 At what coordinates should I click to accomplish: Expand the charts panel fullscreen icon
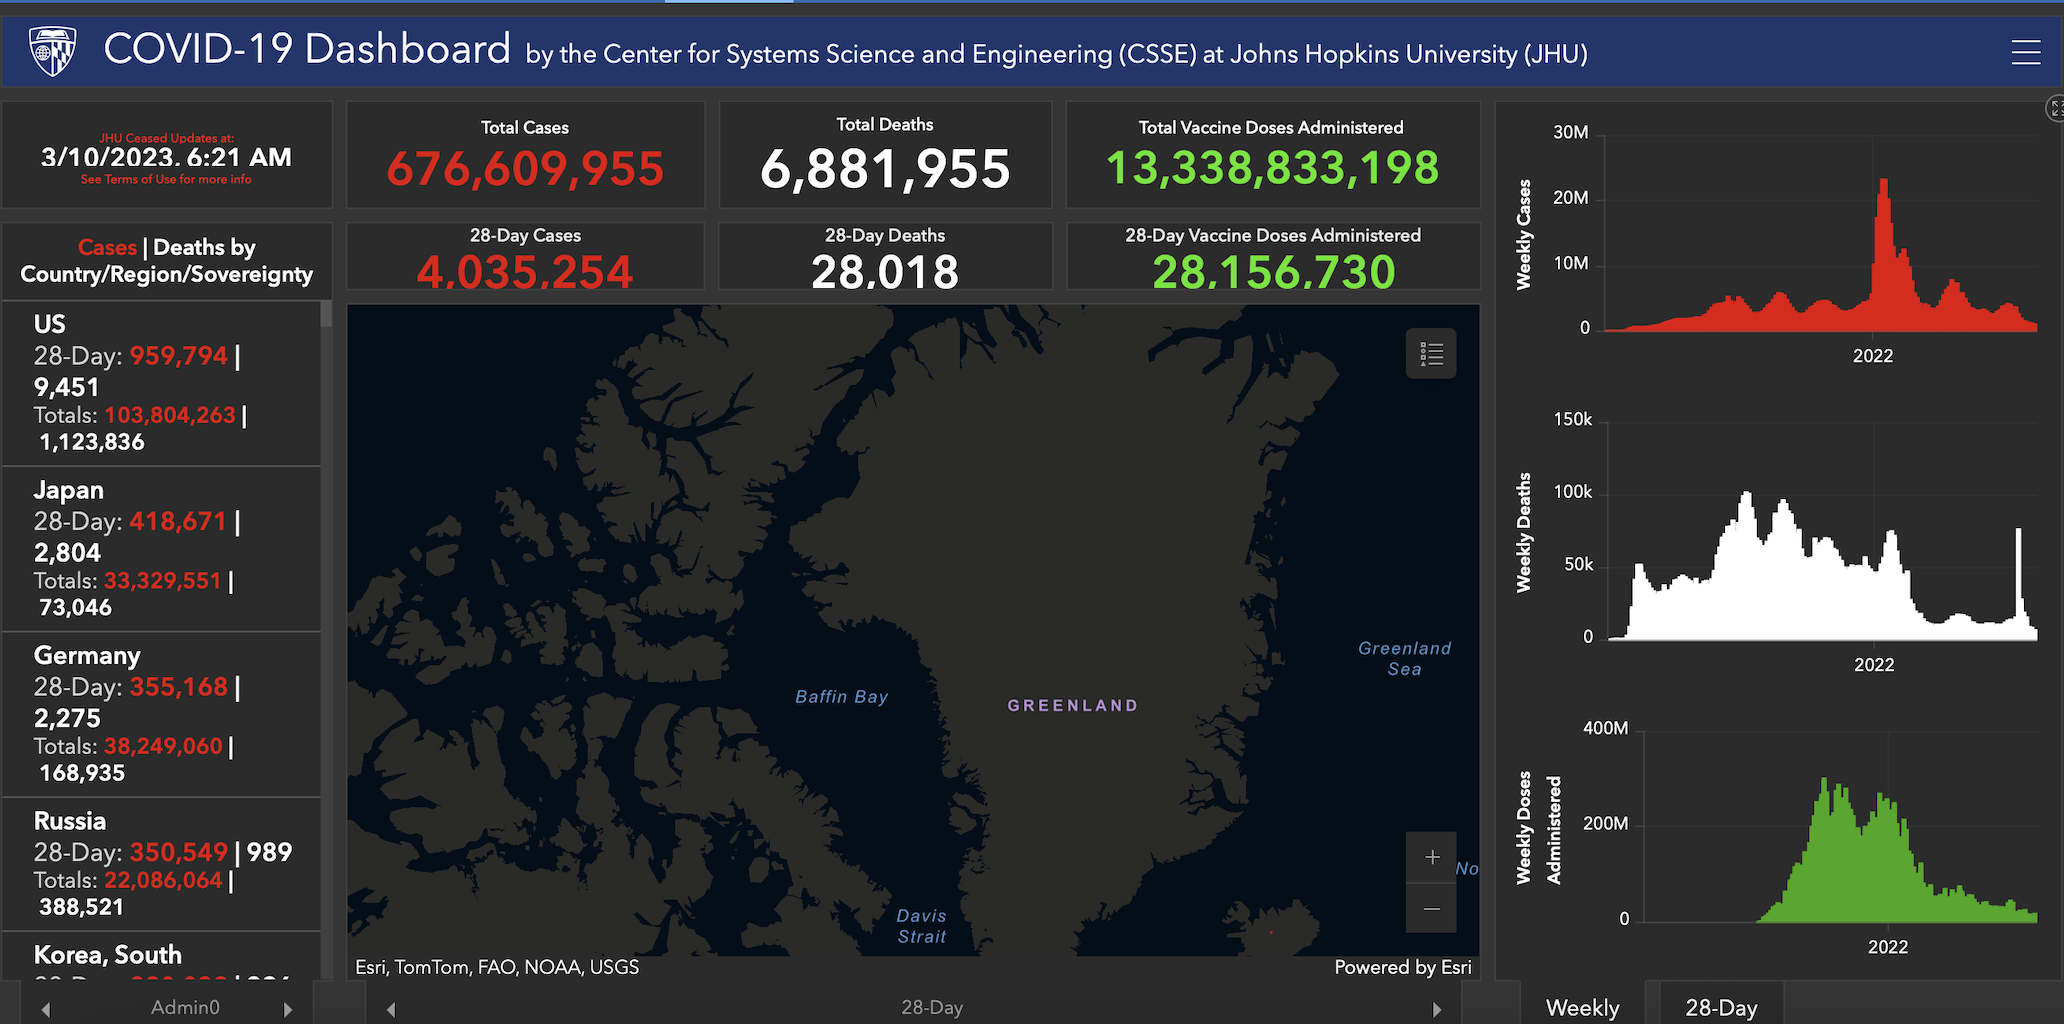point(2055,108)
